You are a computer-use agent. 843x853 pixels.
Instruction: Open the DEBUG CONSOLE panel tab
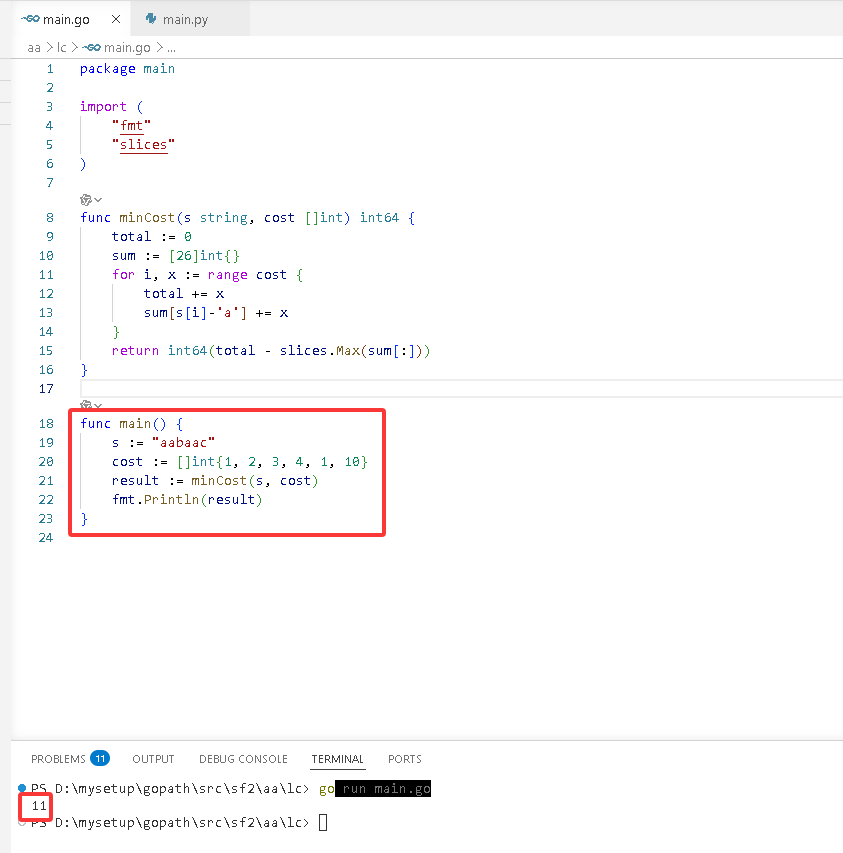243,759
